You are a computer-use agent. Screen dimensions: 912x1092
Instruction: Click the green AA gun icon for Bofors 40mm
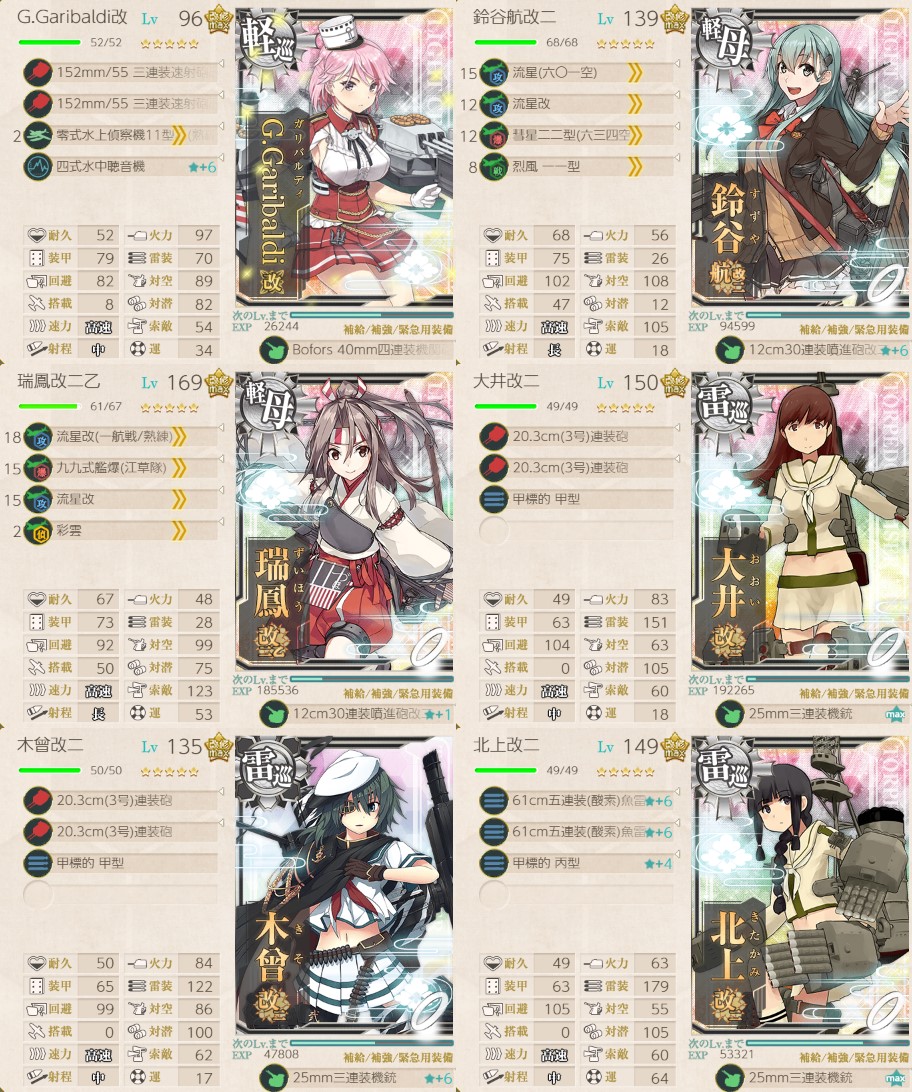point(274,350)
